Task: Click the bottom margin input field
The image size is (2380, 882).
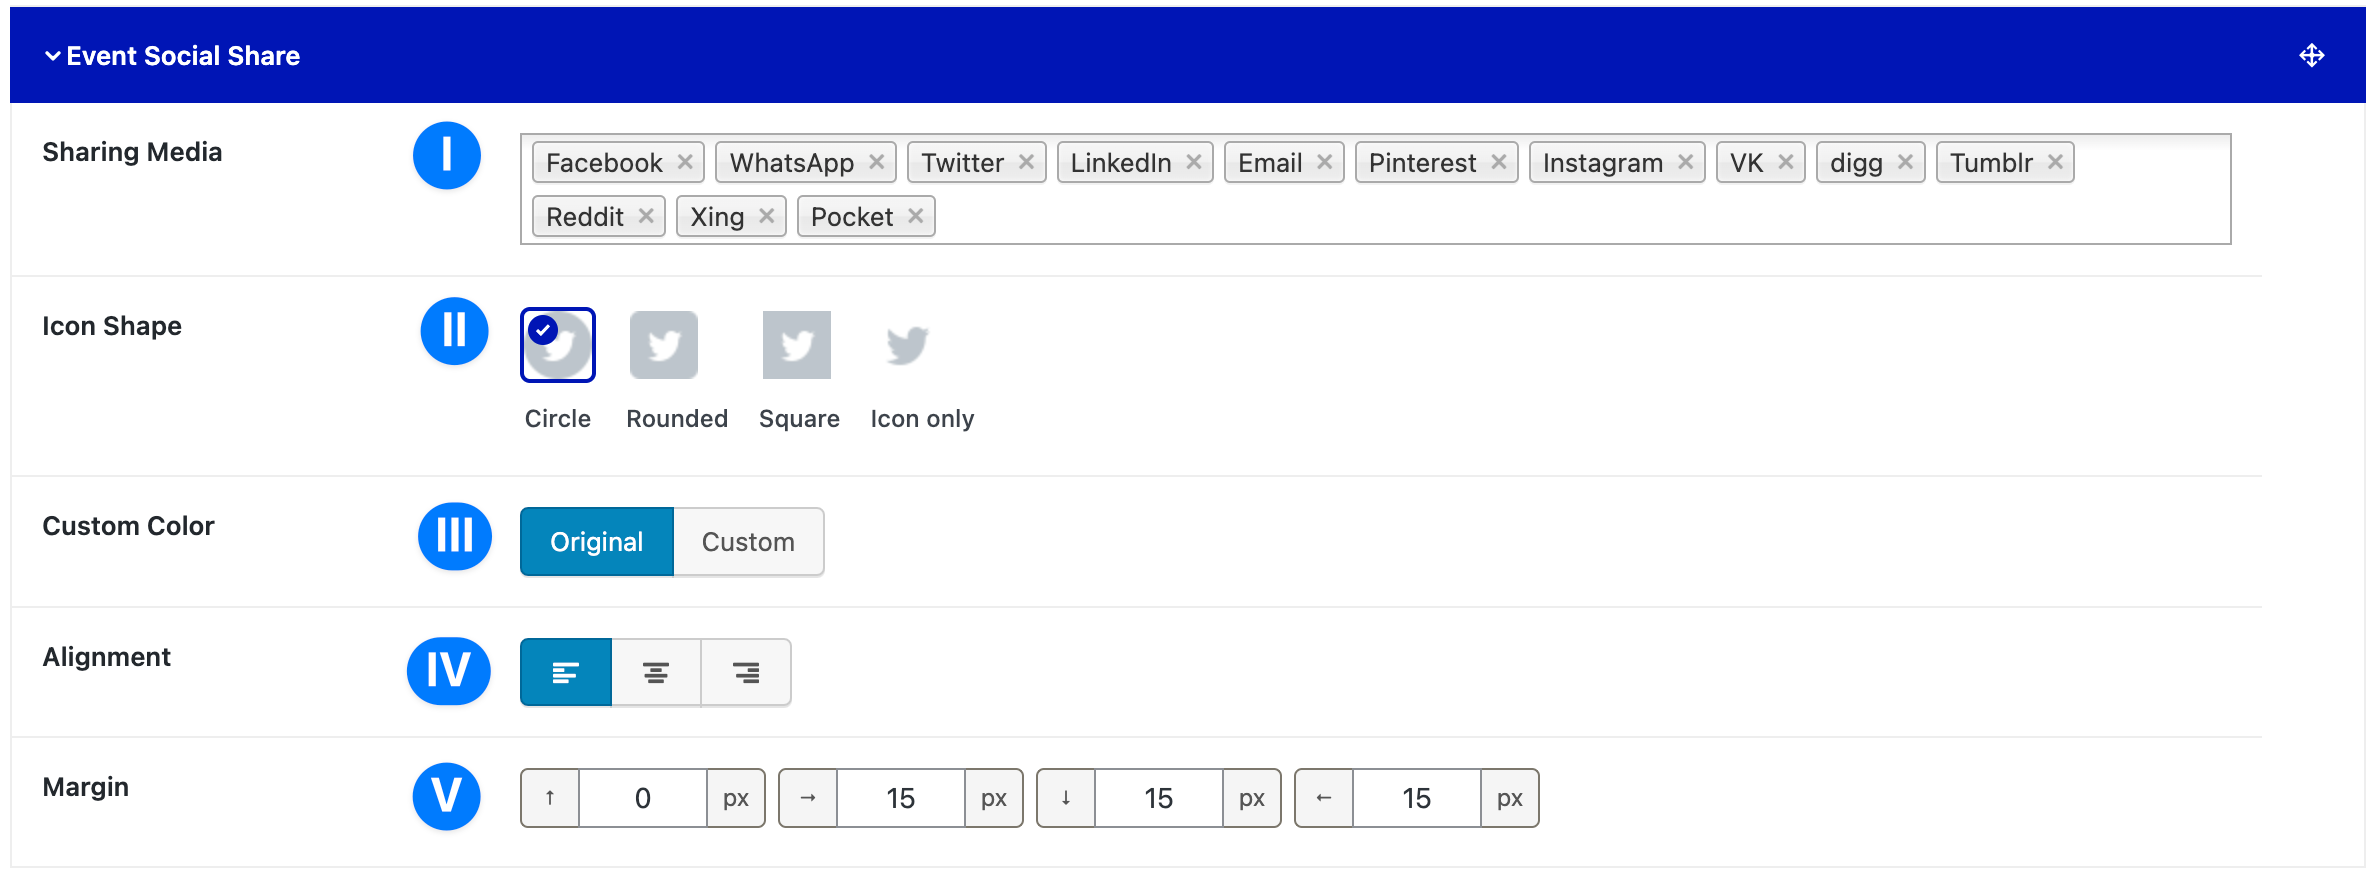Action: tap(1159, 798)
